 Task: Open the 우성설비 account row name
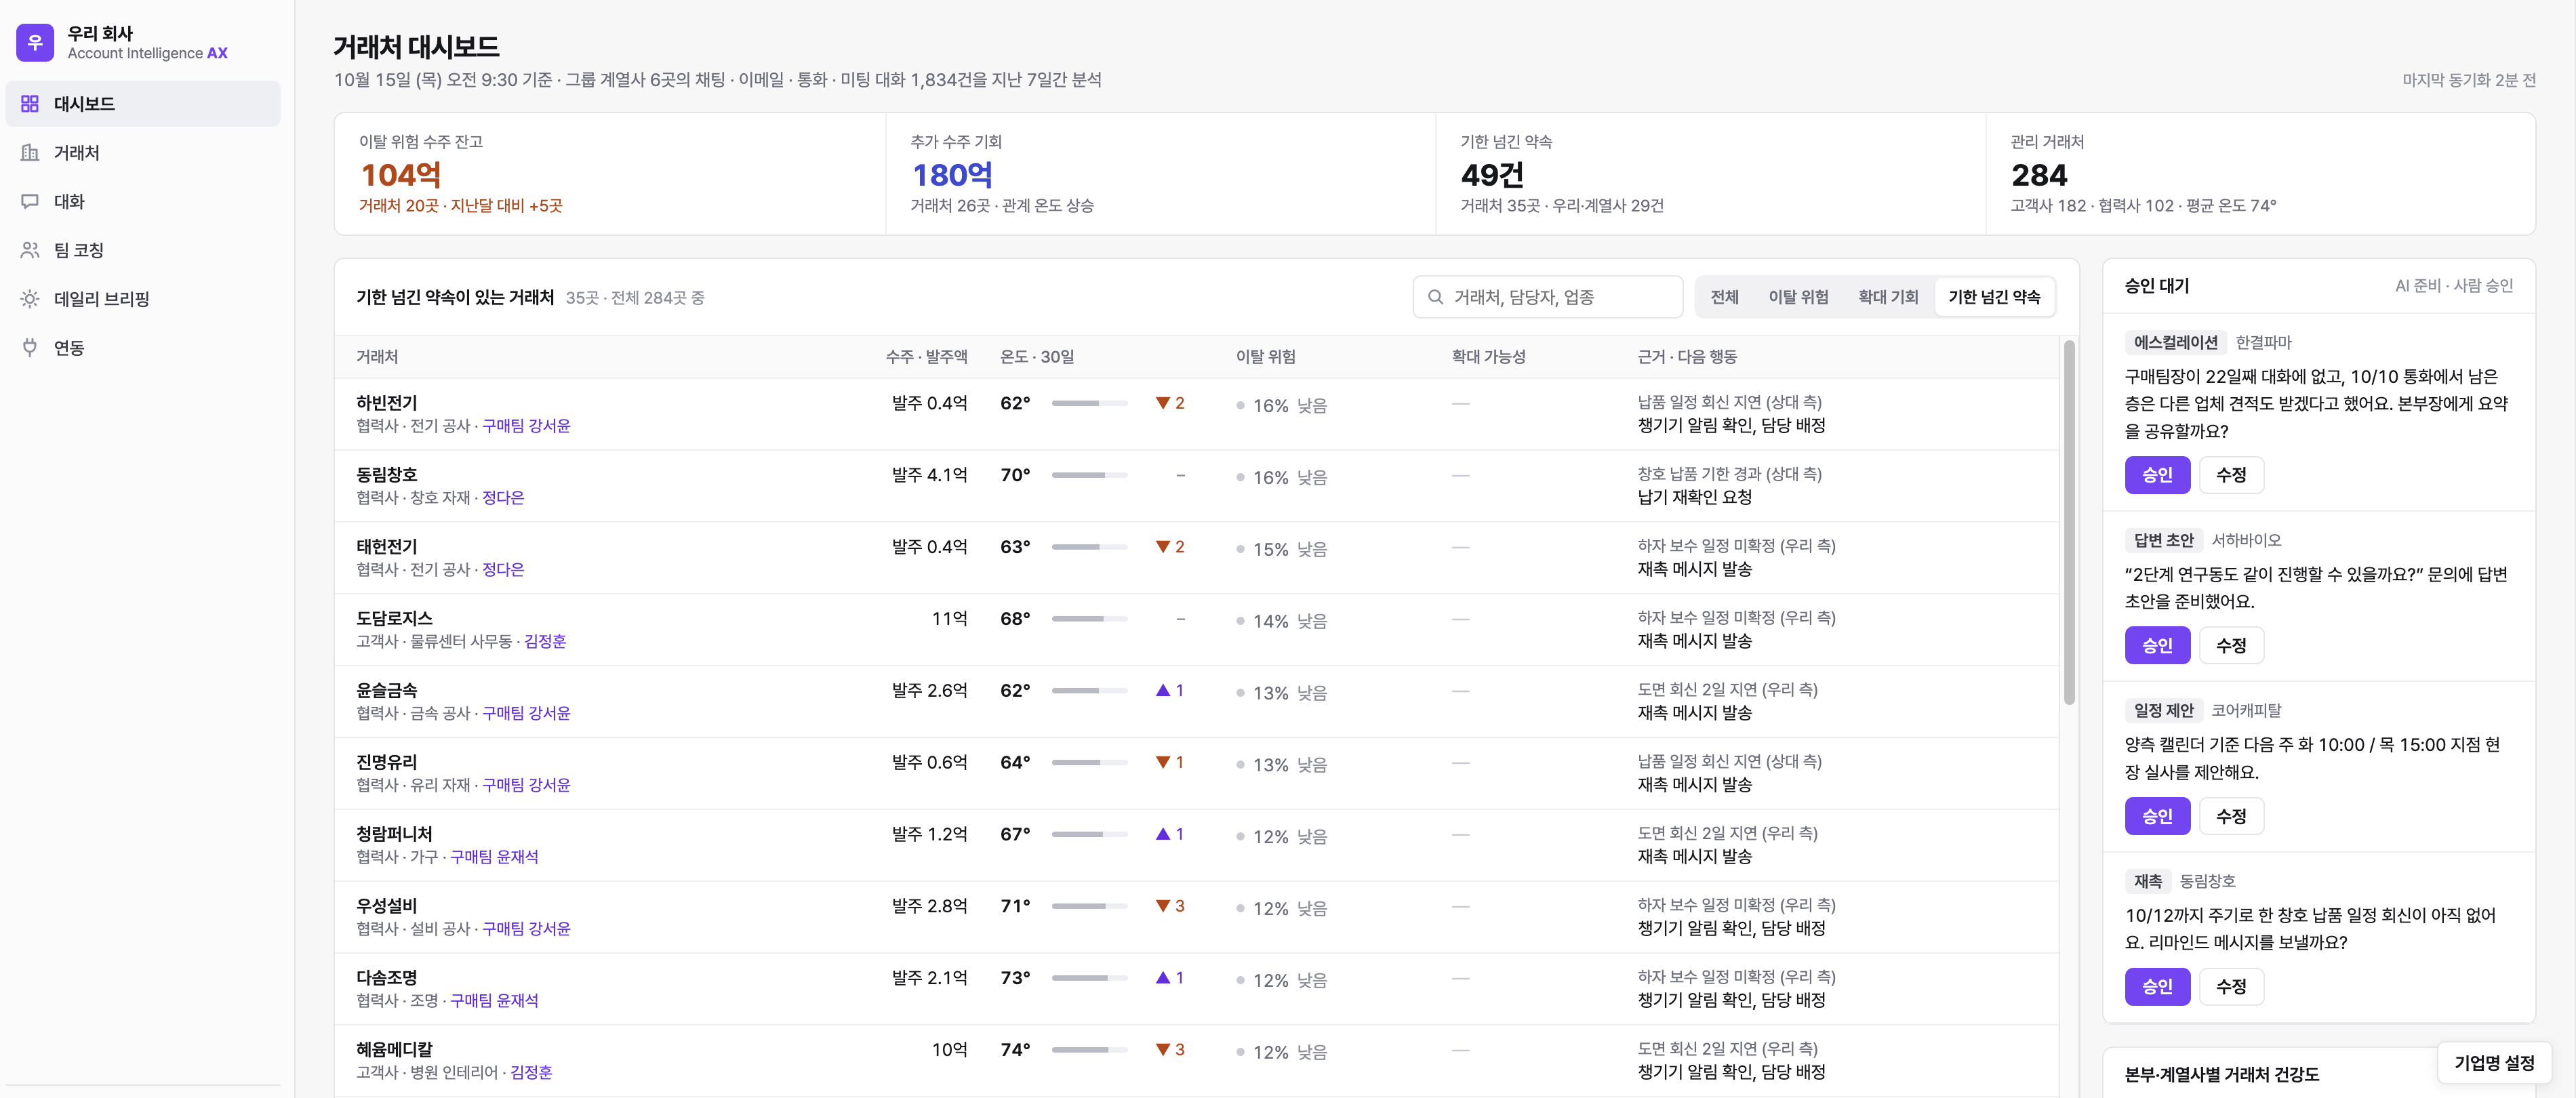pyautogui.click(x=387, y=906)
